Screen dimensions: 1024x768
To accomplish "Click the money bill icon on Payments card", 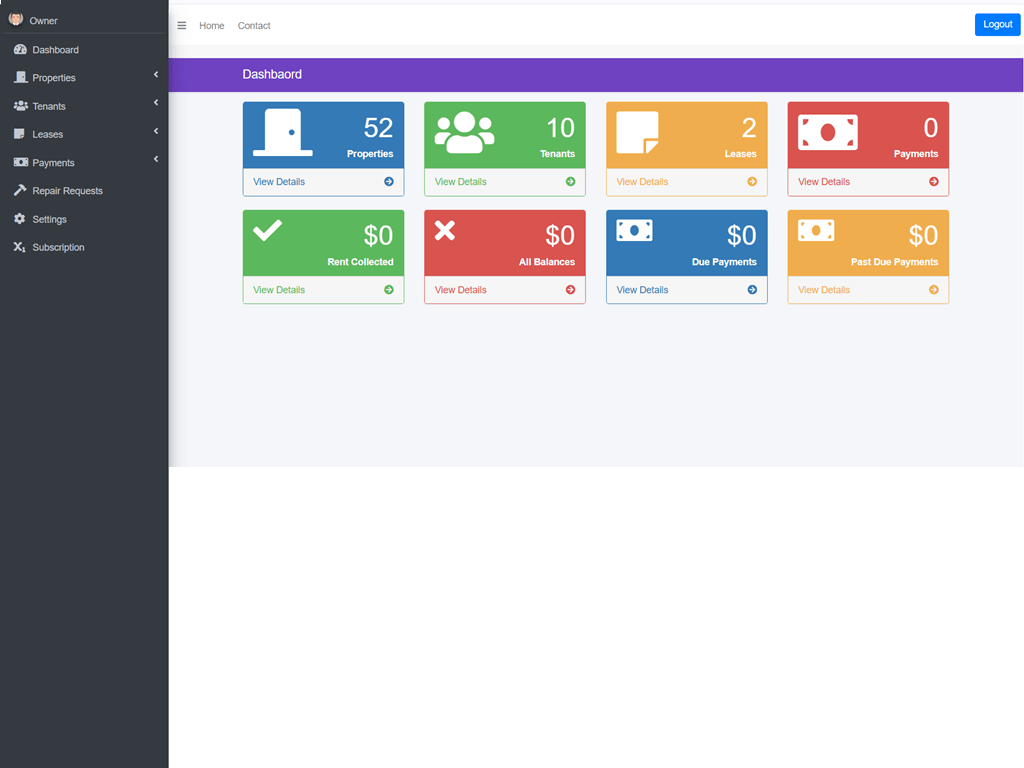I will coord(827,132).
